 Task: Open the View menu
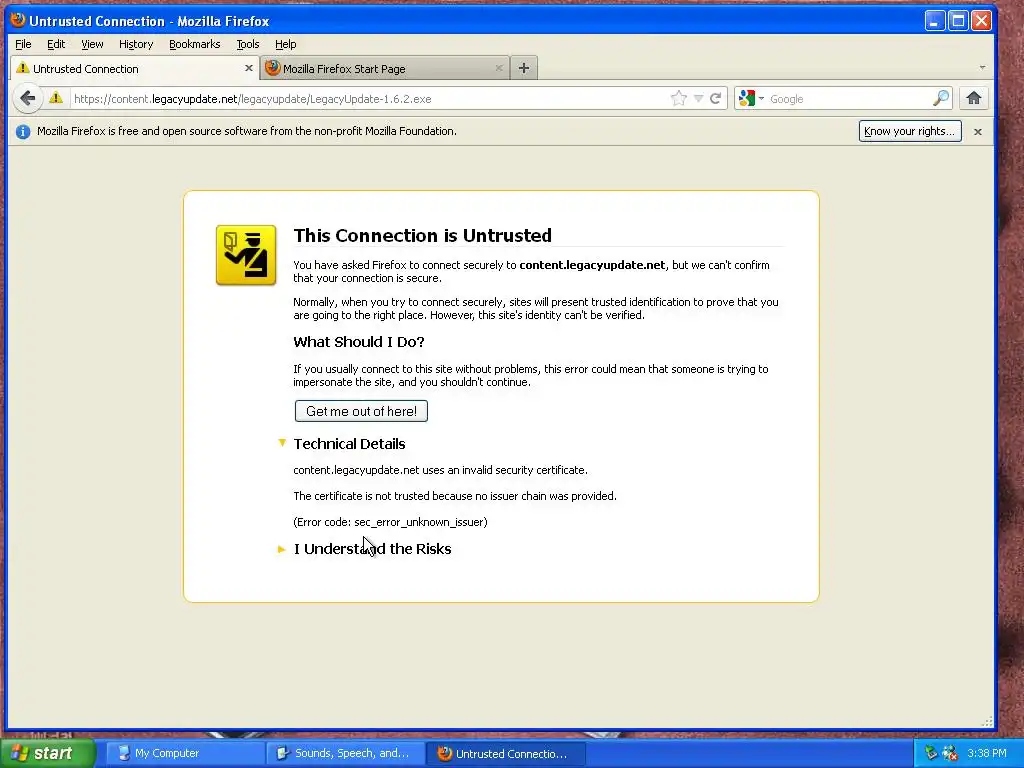pos(92,44)
